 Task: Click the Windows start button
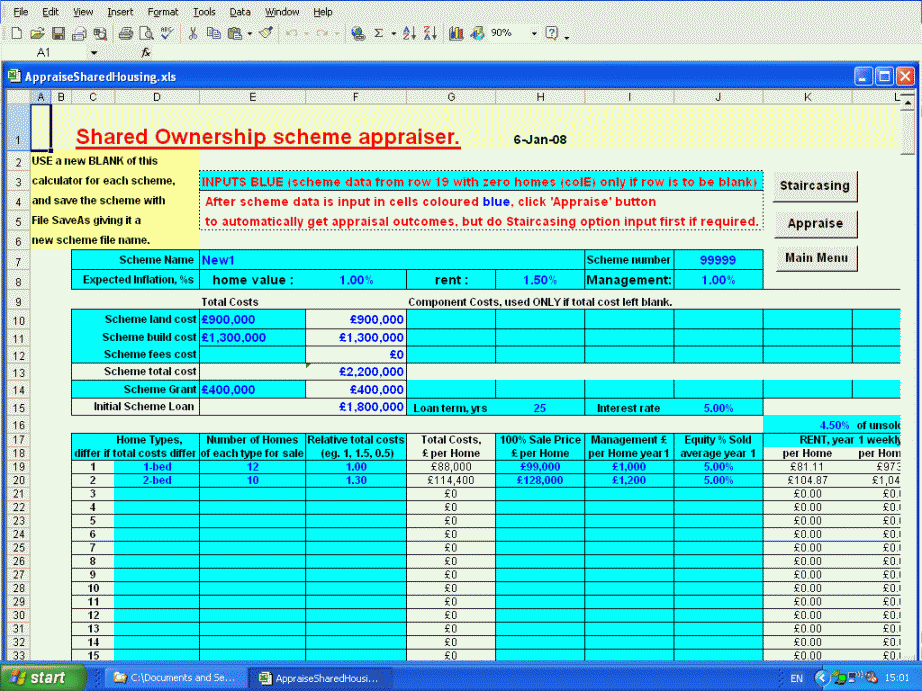click(42, 677)
